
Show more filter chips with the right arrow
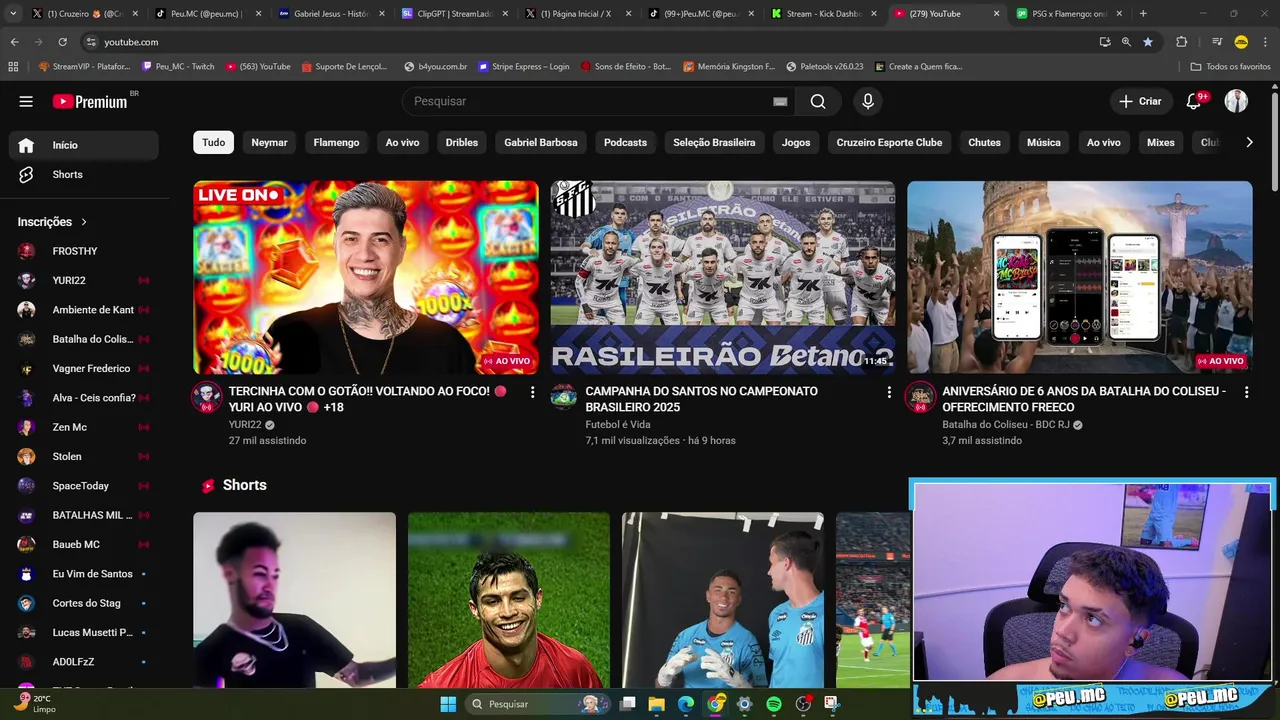pos(1249,142)
